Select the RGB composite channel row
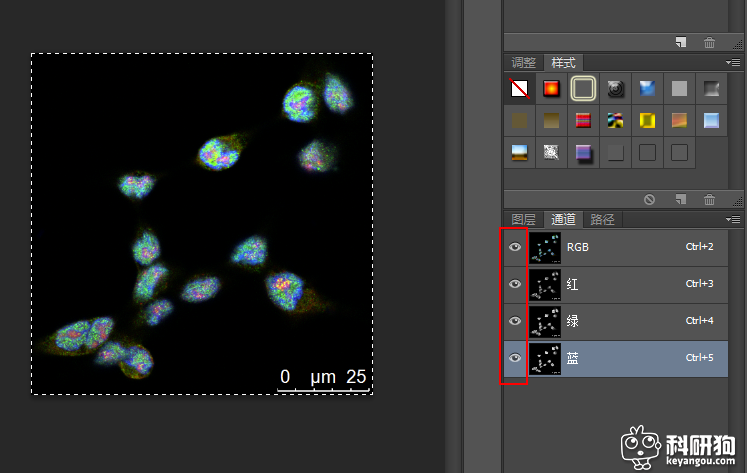 point(616,247)
